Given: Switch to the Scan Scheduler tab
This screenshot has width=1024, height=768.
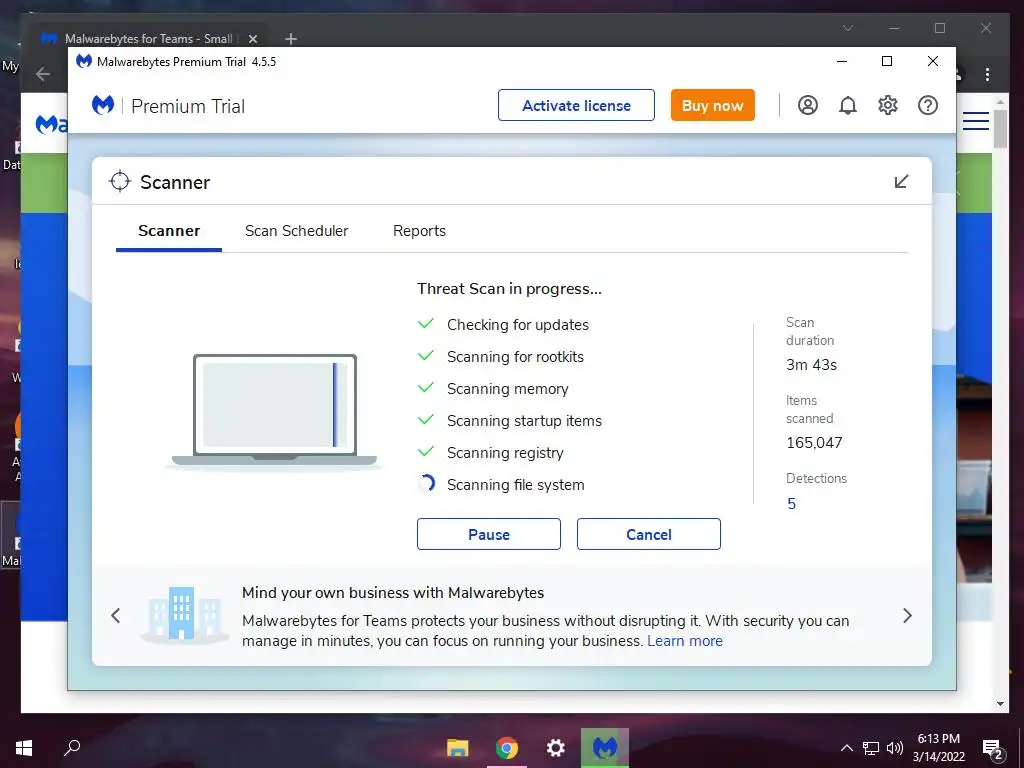Looking at the screenshot, I should coord(296,231).
